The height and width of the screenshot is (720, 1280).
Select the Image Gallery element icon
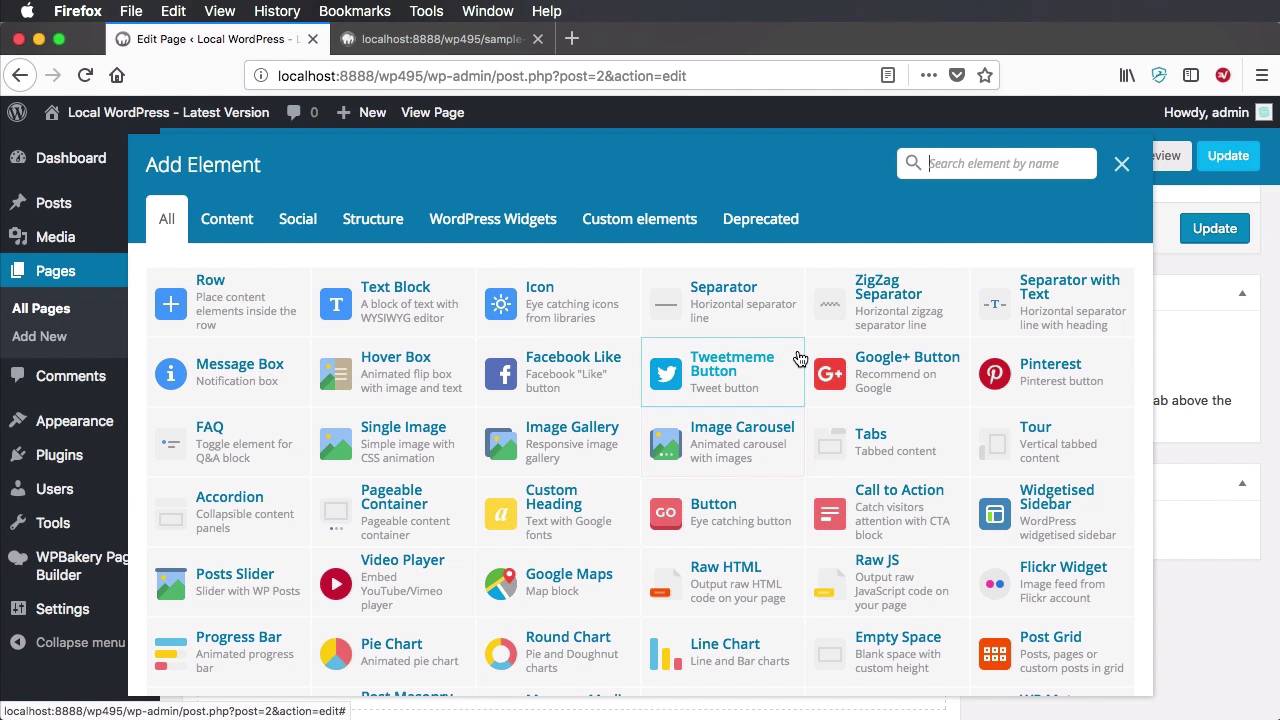click(x=501, y=443)
